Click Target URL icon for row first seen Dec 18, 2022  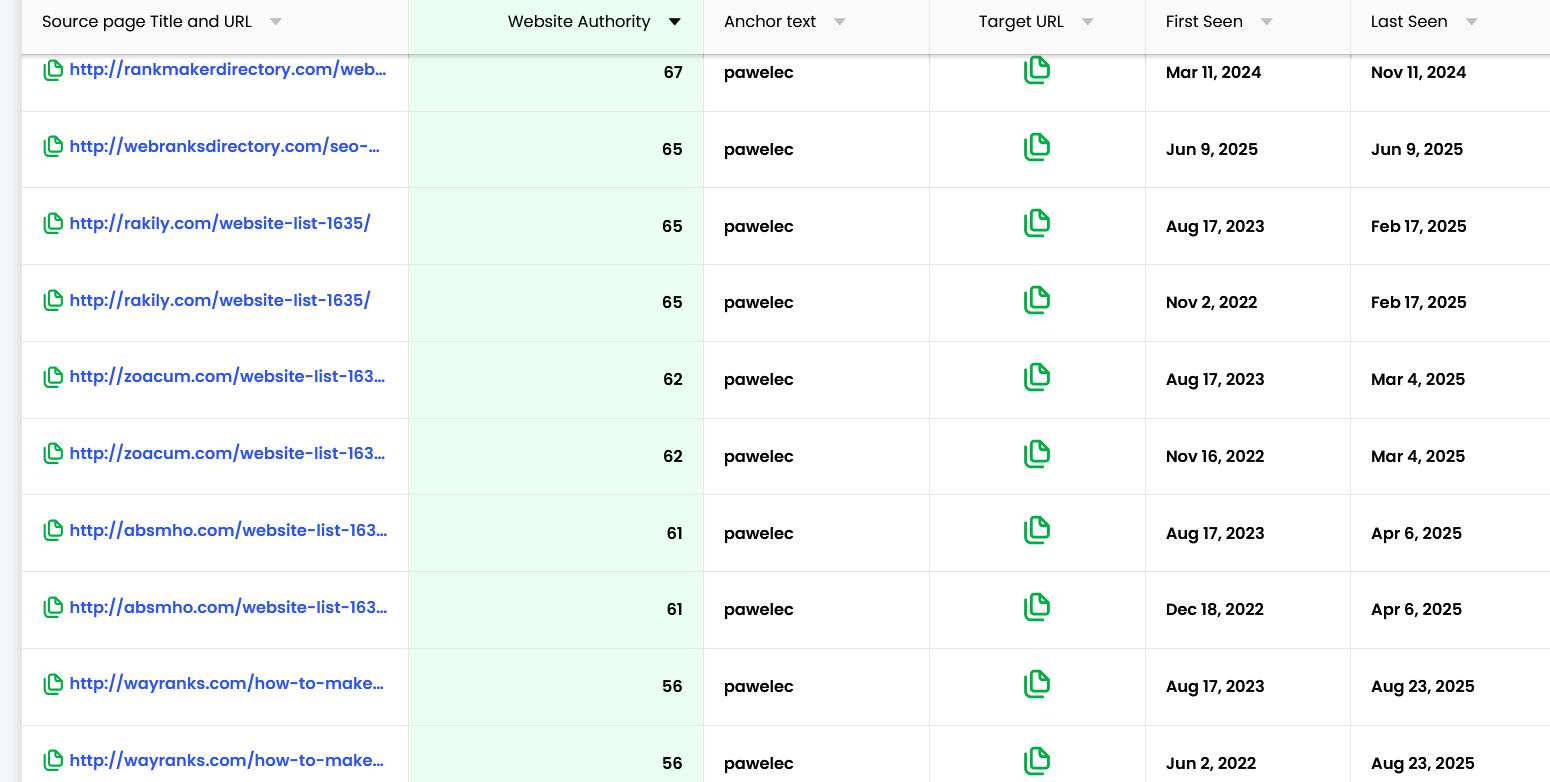point(1037,607)
